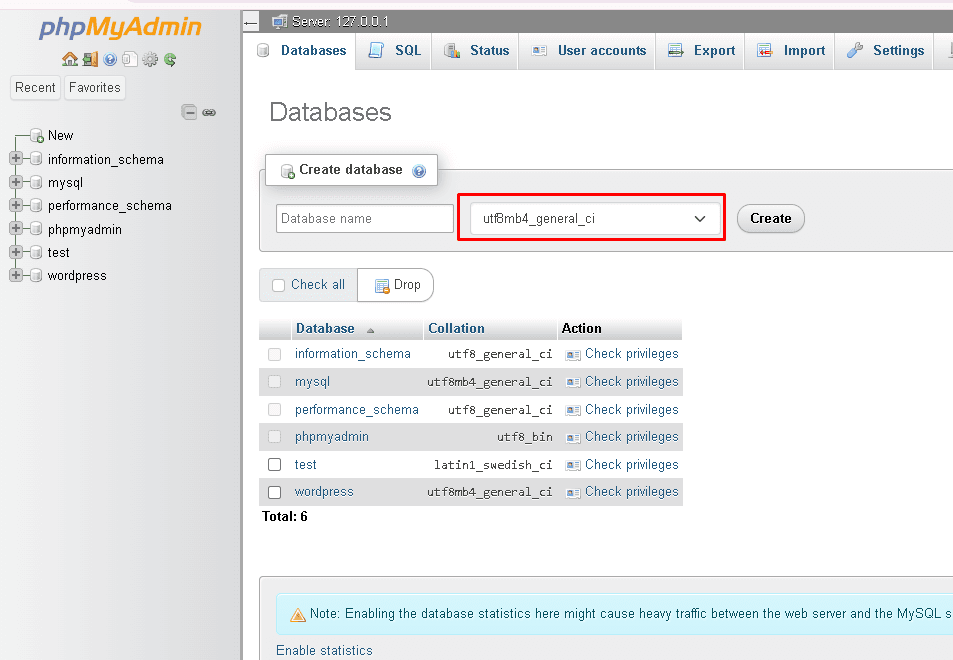Log out using the exit door icon
Screen dimensions: 953x660
[90, 60]
